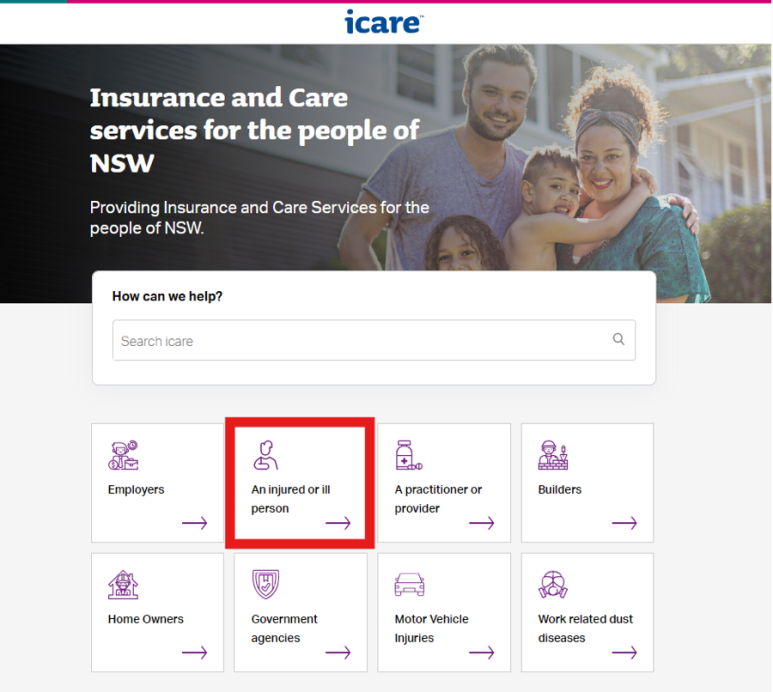773x692 pixels.
Task: Click the Government agencies text link
Action: coord(284,628)
